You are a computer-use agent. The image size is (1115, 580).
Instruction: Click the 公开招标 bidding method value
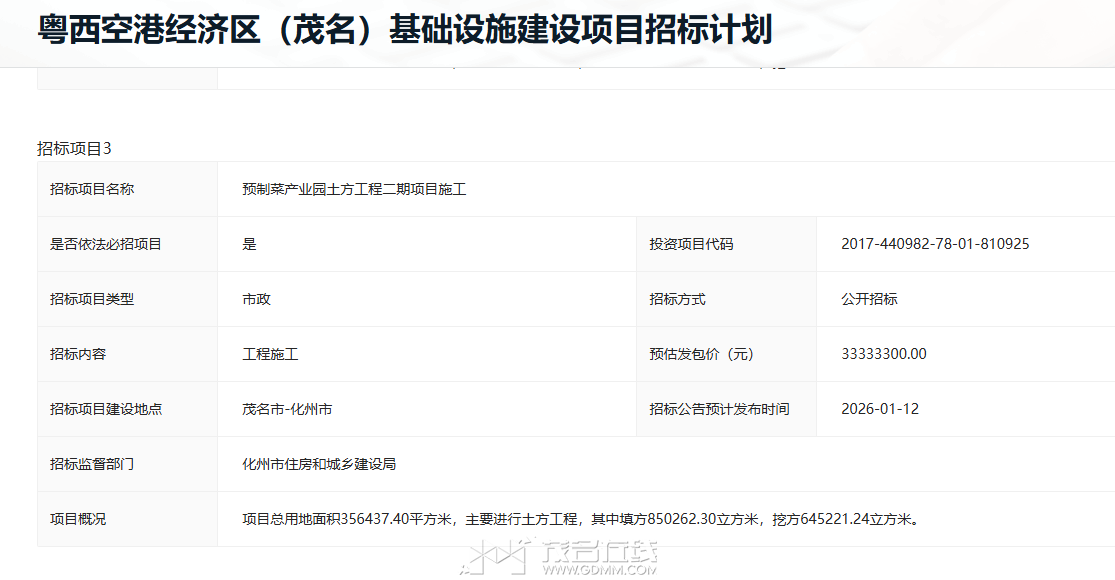click(x=869, y=299)
